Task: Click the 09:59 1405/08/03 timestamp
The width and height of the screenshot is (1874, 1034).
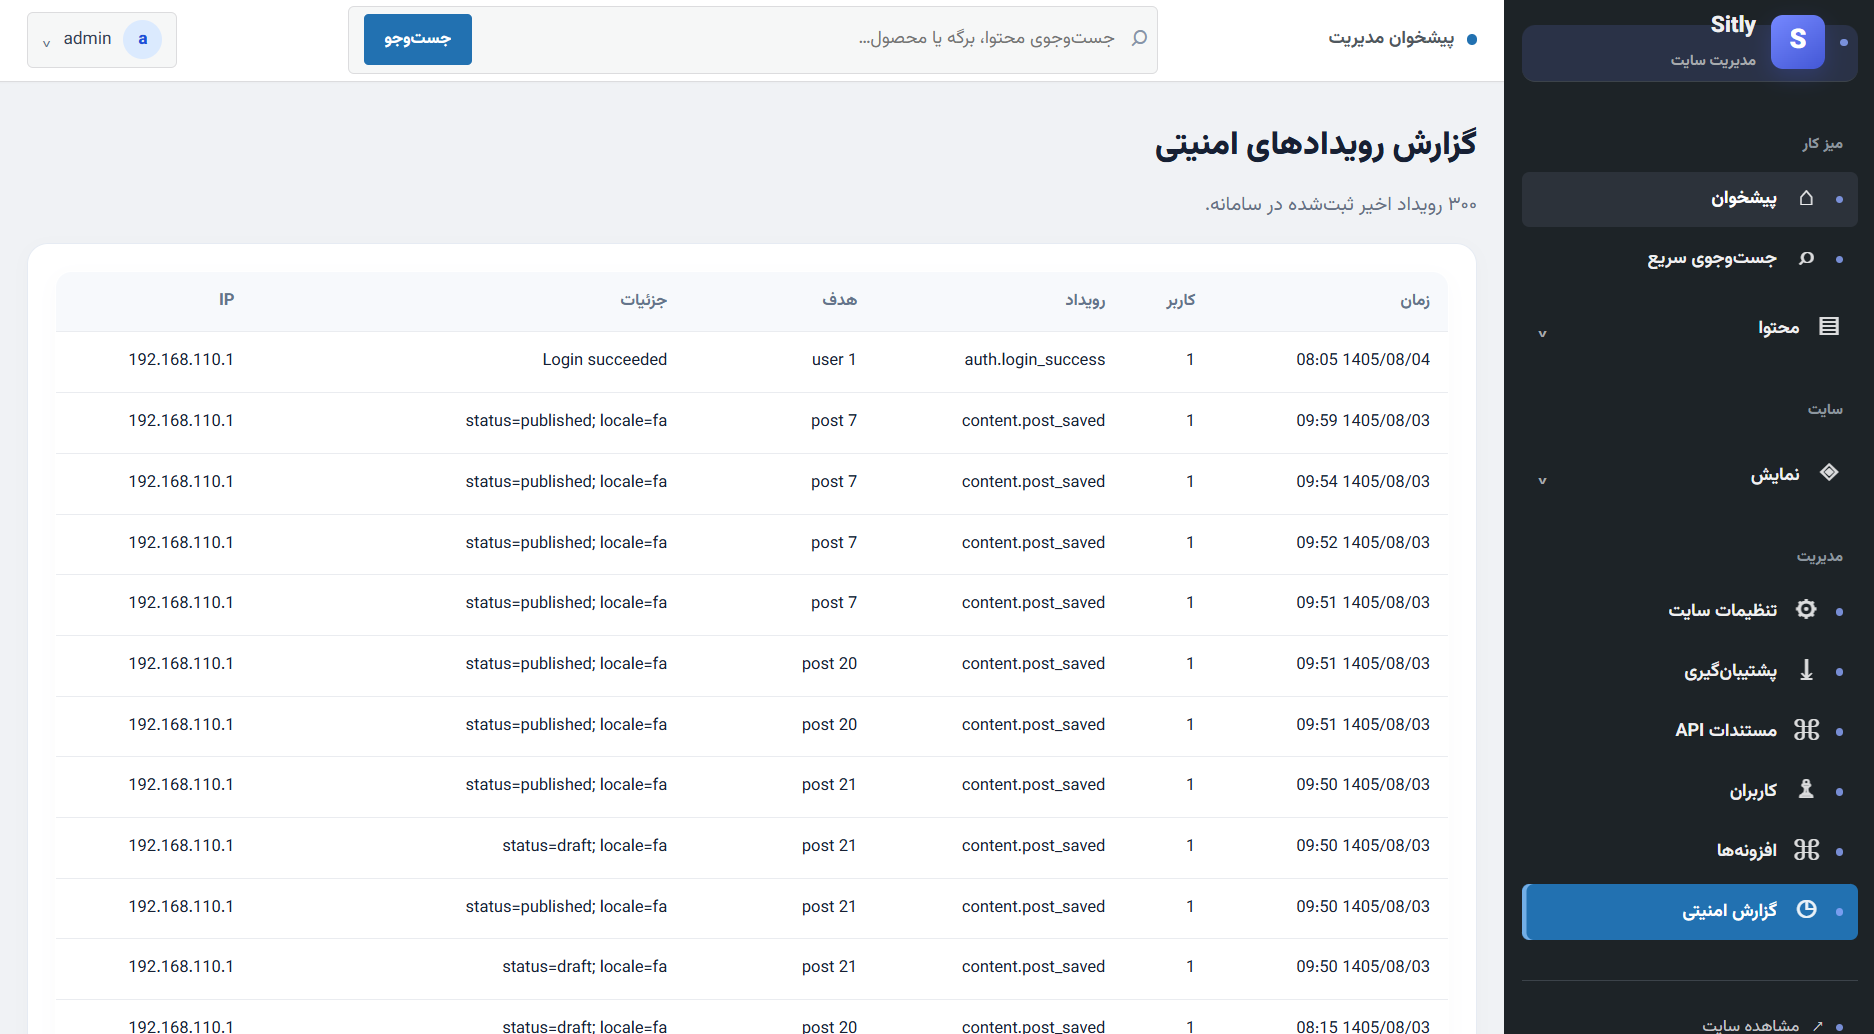Action: [x=1363, y=420]
